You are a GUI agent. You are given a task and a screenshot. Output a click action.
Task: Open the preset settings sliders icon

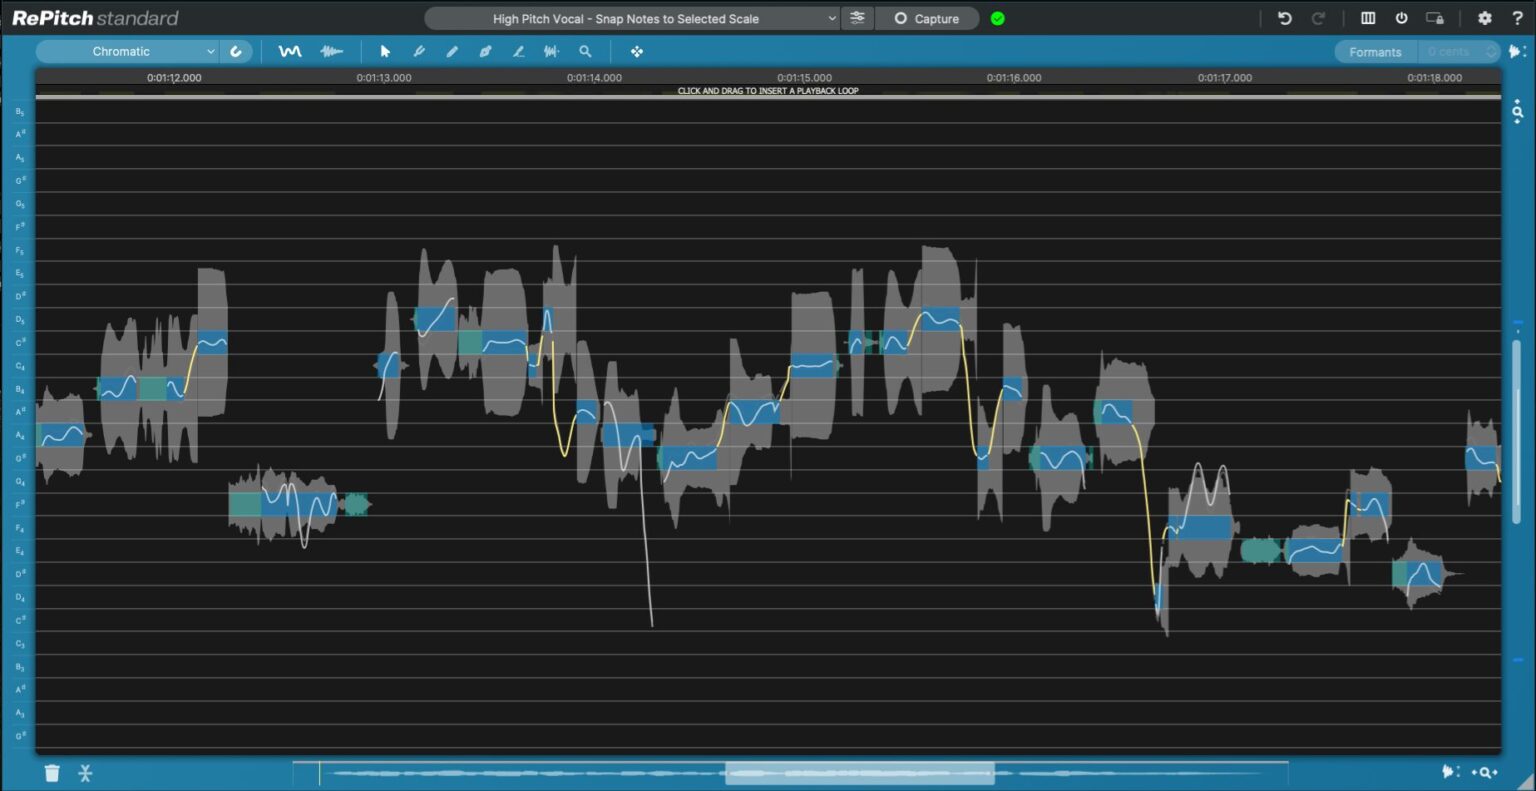click(857, 18)
